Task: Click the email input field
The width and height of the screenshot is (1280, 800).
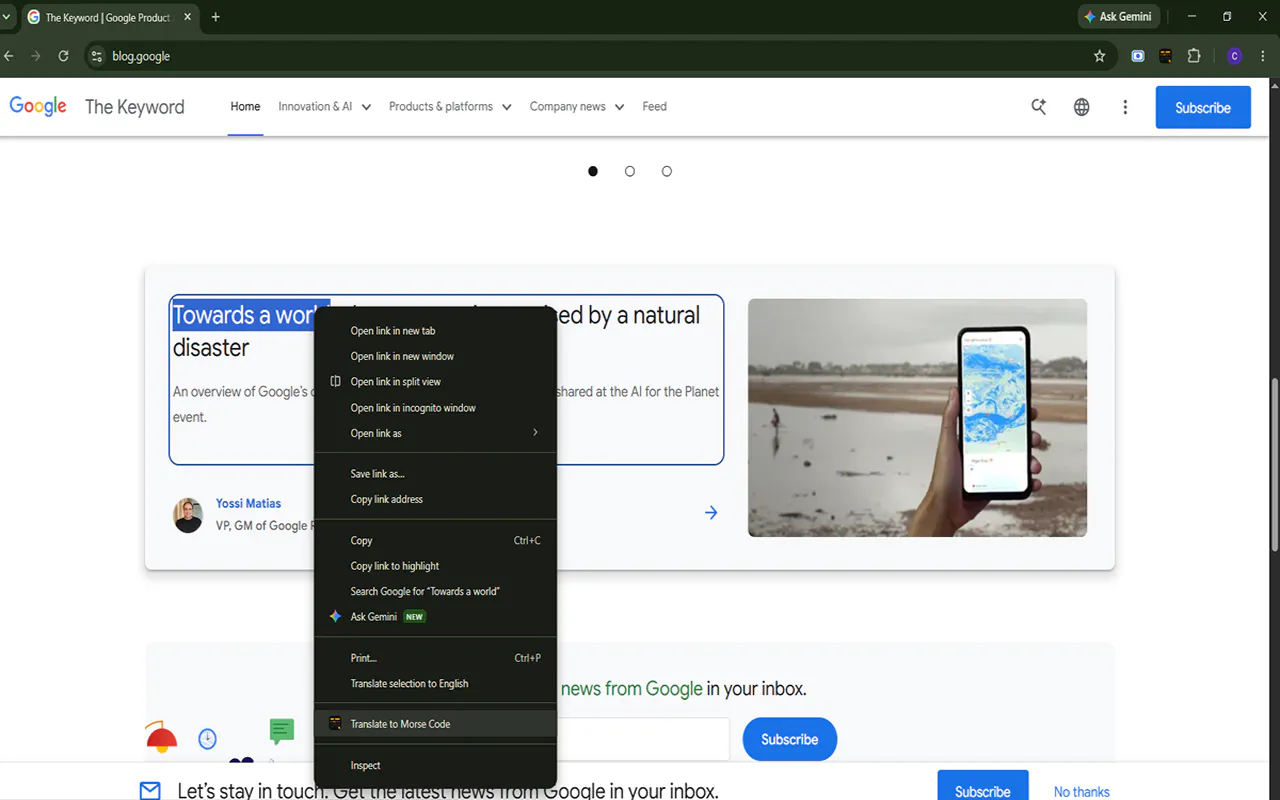Action: [643, 739]
